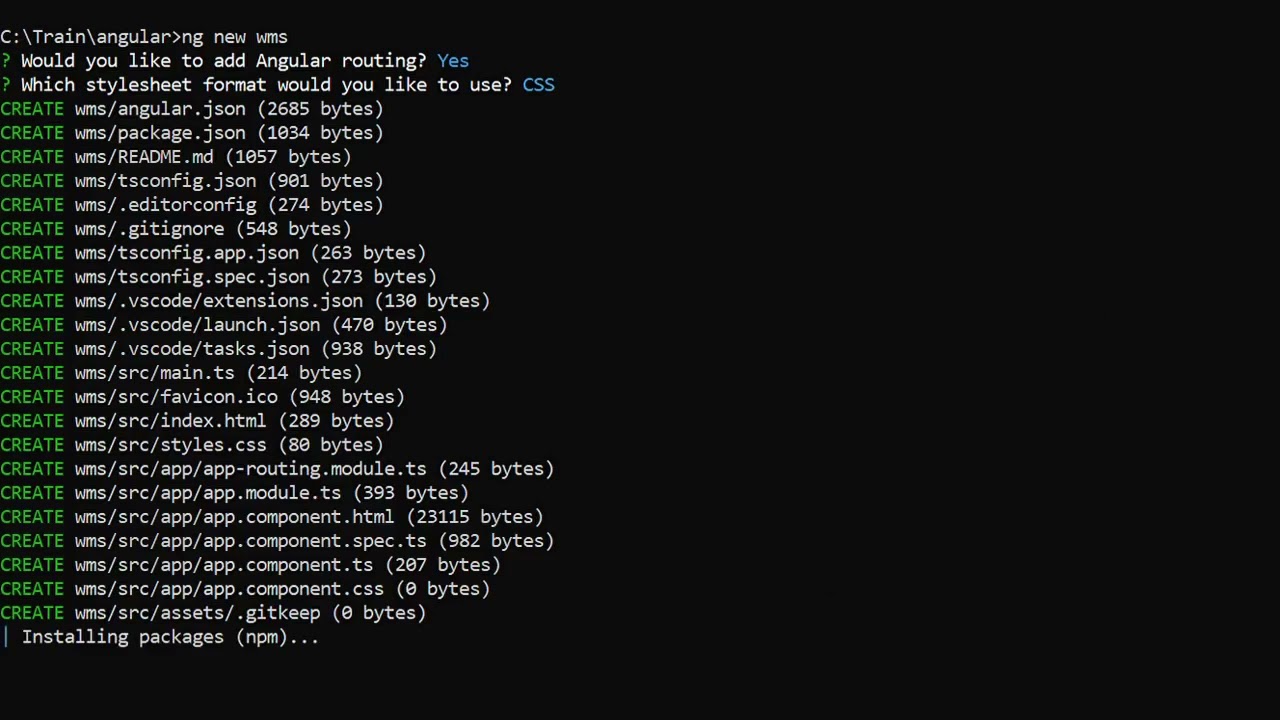Click the wms/src/assets/.gitkeep path
This screenshot has width=1280, height=720.
point(197,613)
